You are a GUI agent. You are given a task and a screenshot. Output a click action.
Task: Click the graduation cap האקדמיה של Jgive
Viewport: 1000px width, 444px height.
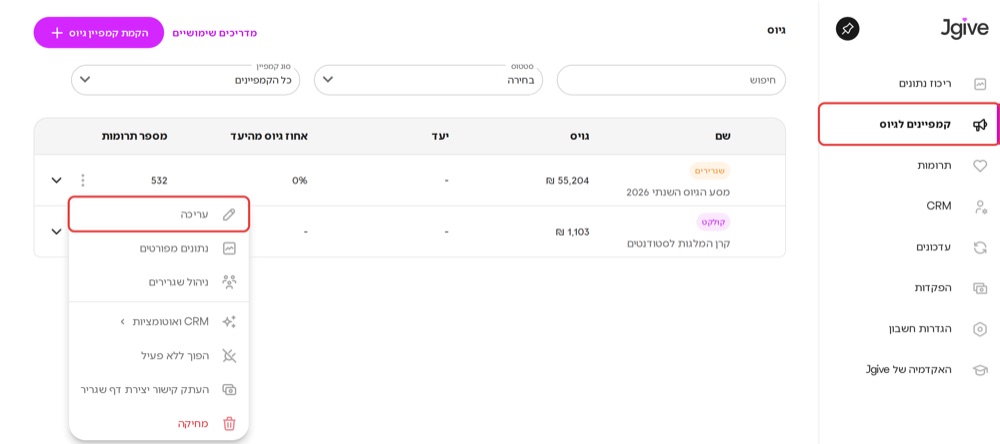980,369
